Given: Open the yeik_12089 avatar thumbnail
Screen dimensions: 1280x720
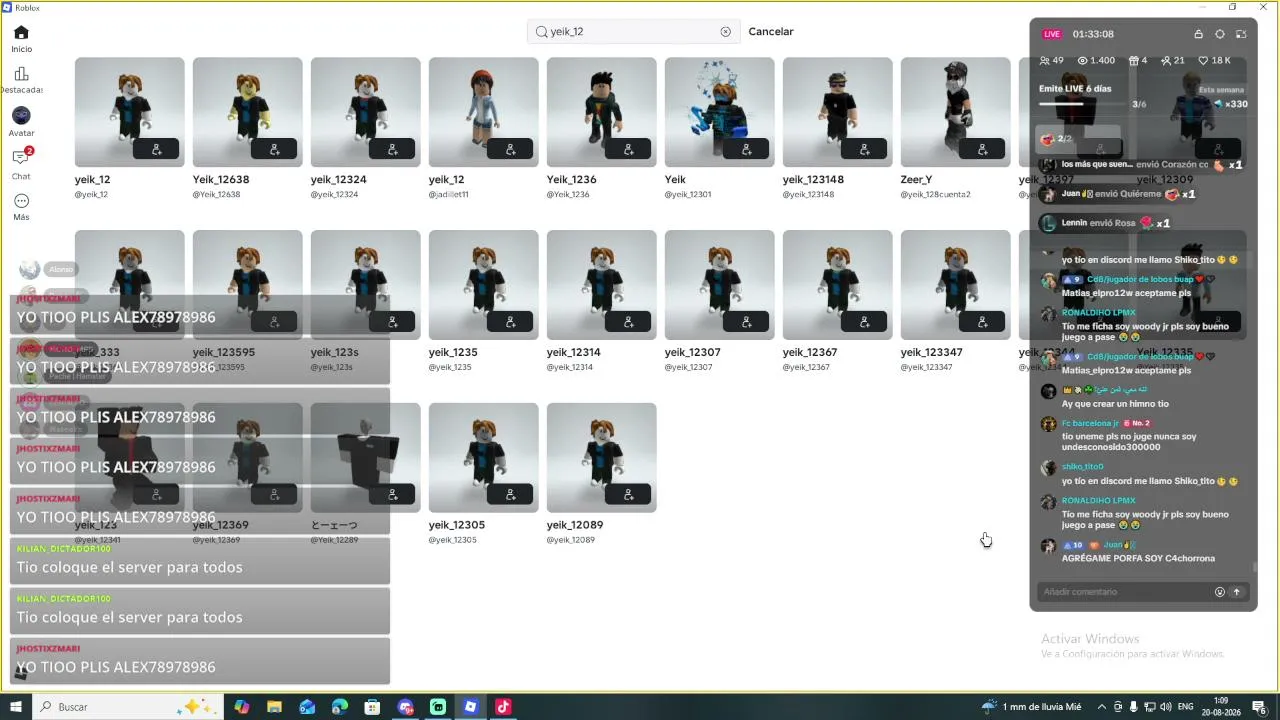Looking at the screenshot, I should tap(601, 458).
